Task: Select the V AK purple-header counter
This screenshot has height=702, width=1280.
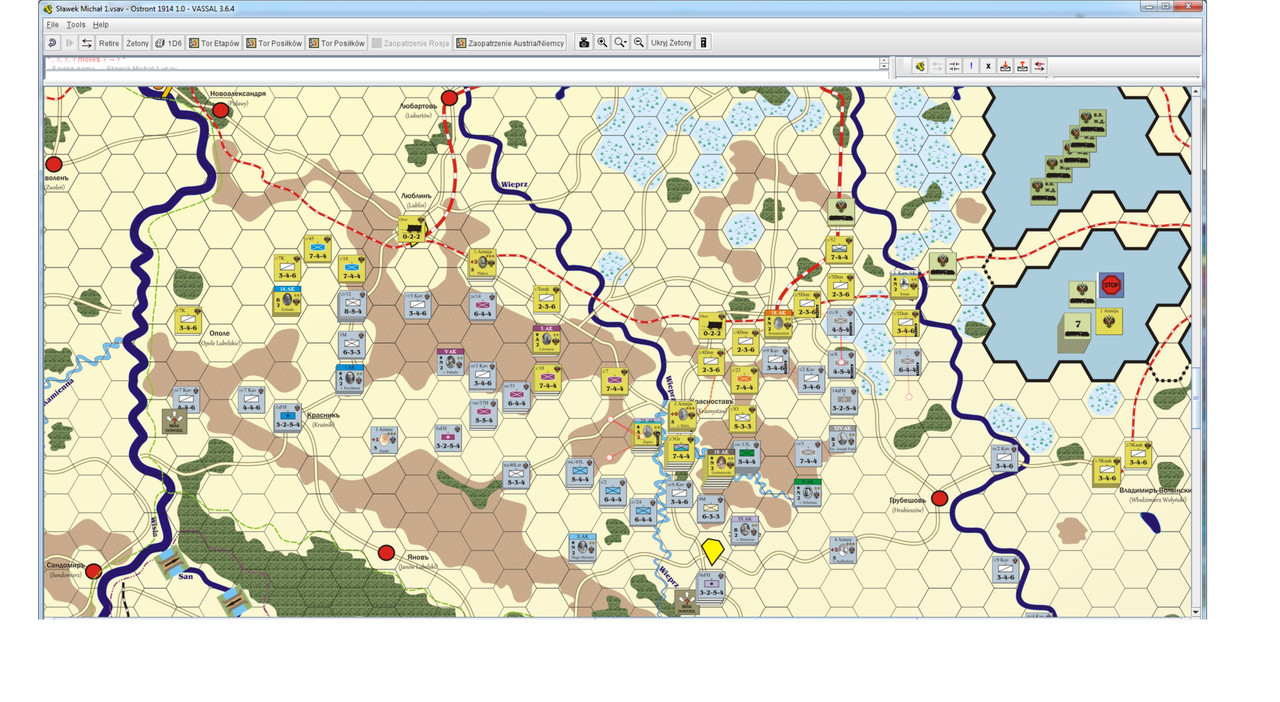Action: [451, 360]
